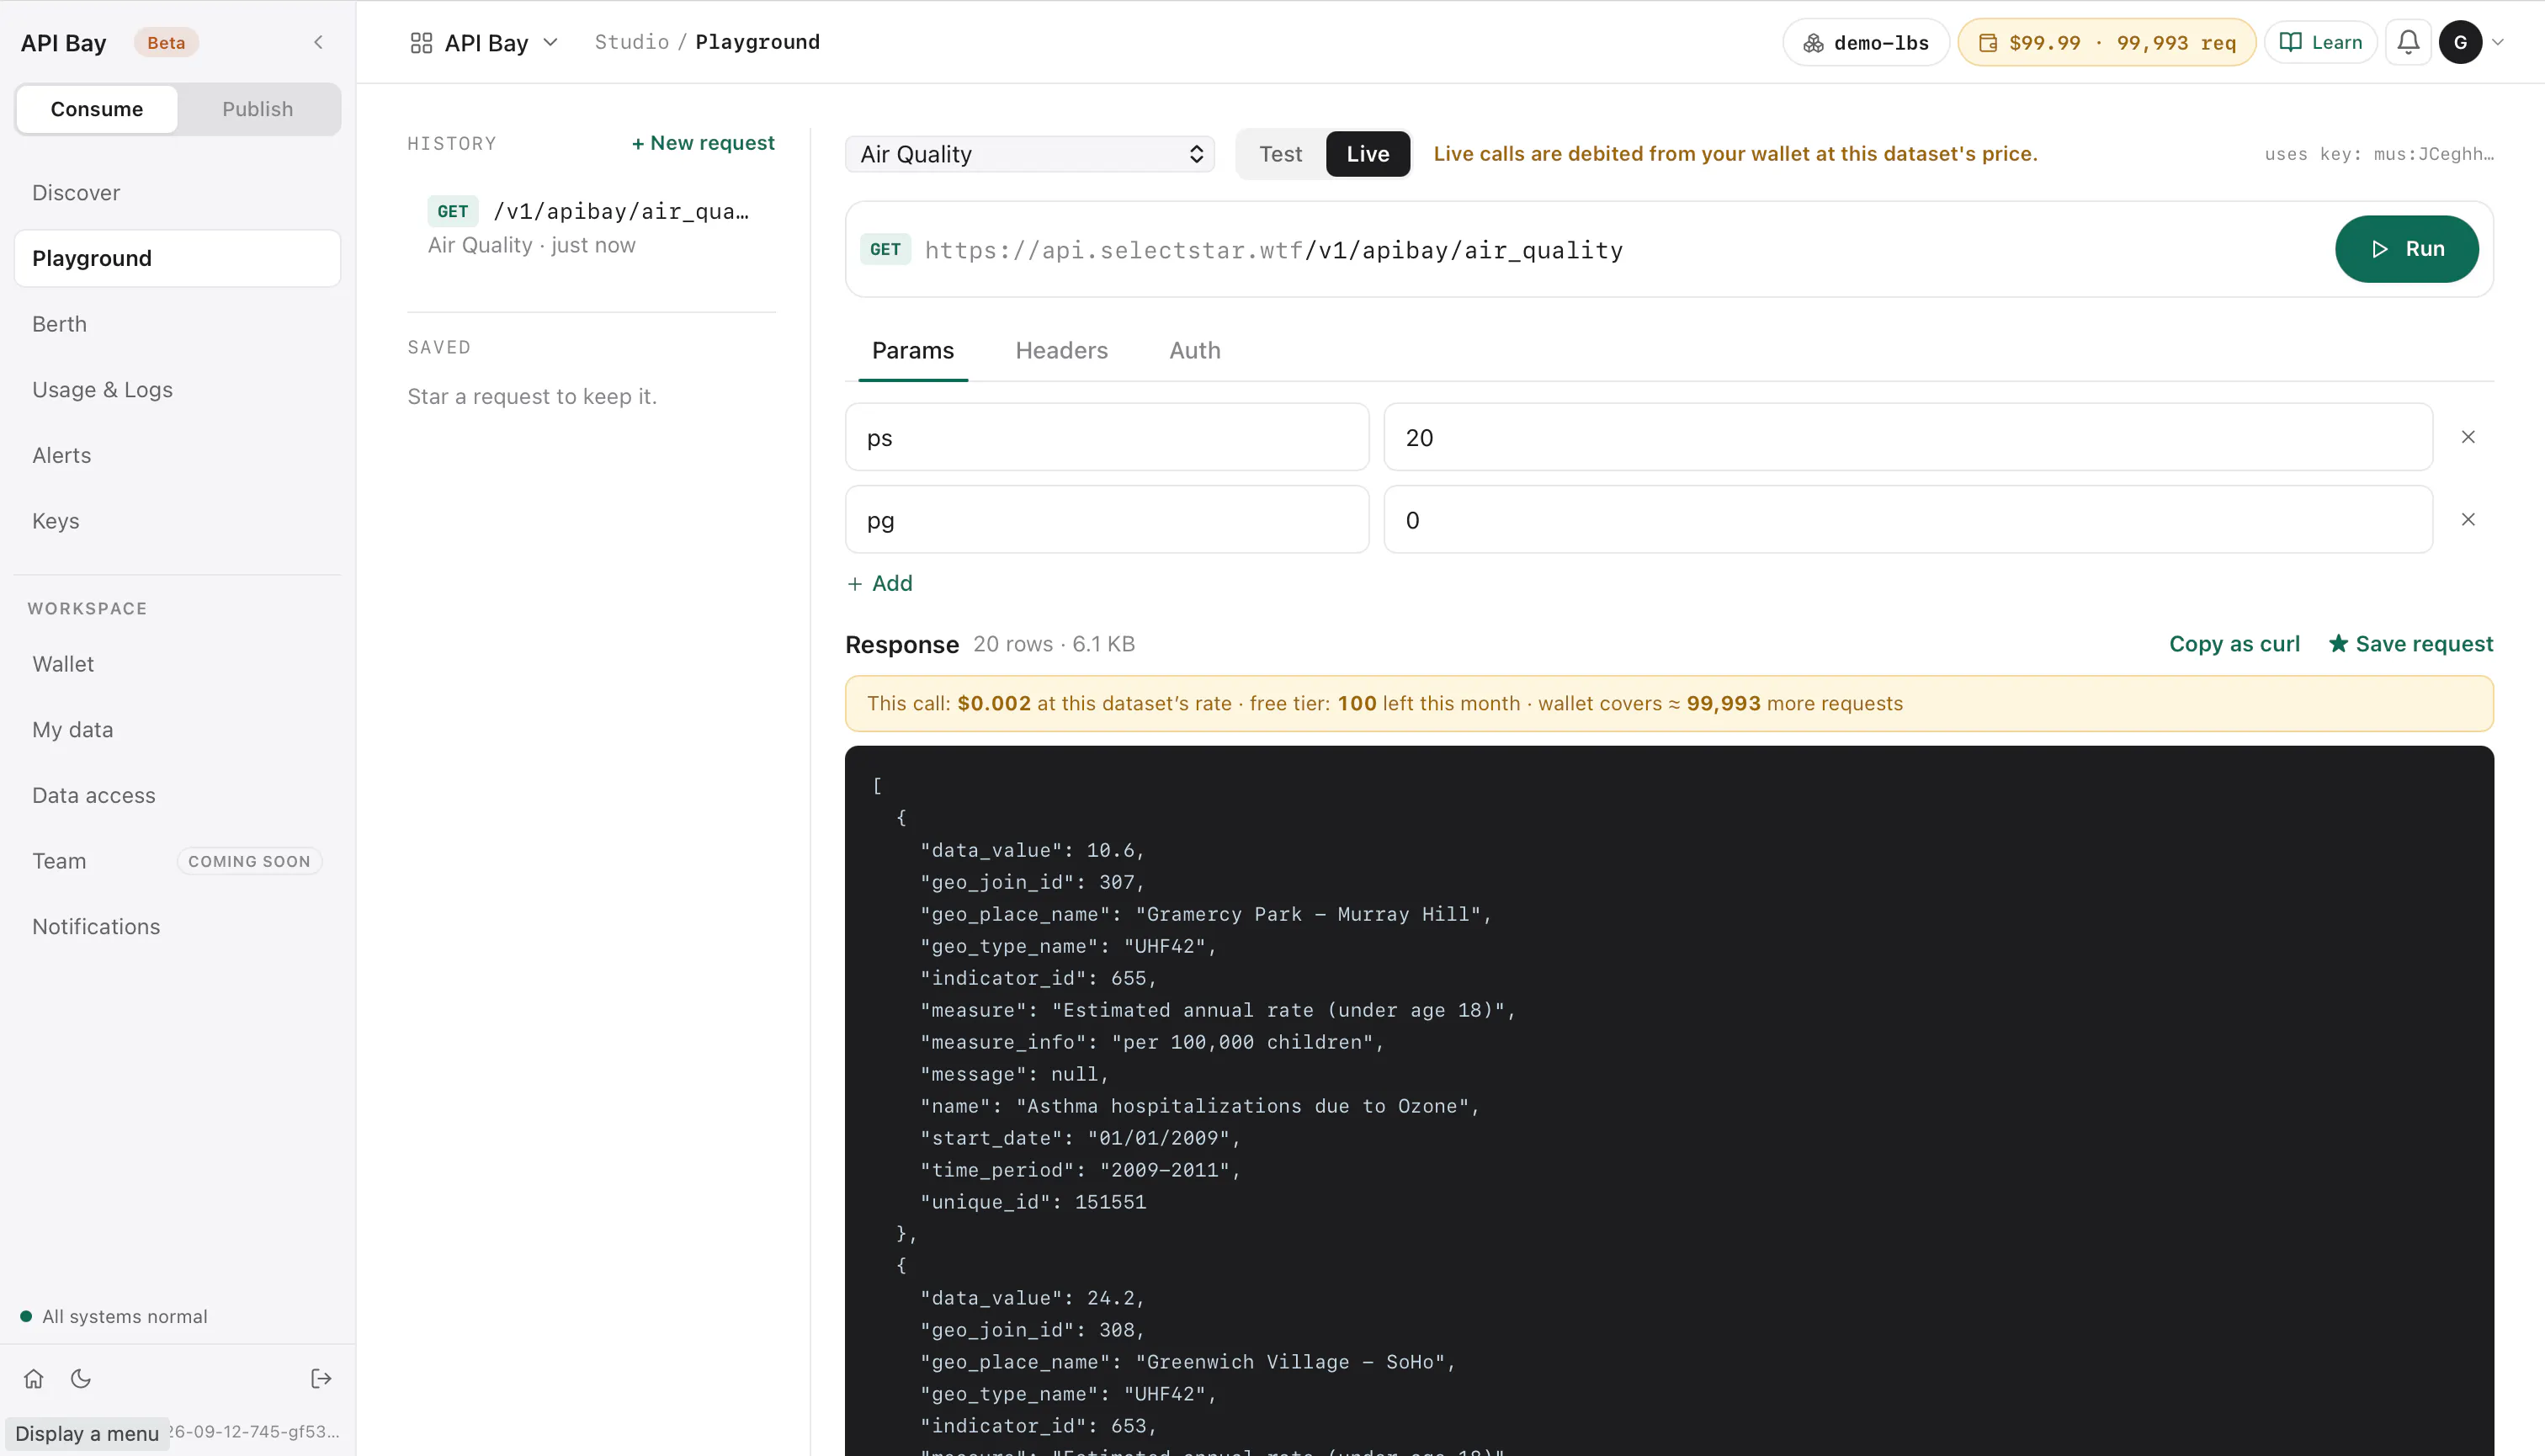Click Save request with star

pos(2411,644)
